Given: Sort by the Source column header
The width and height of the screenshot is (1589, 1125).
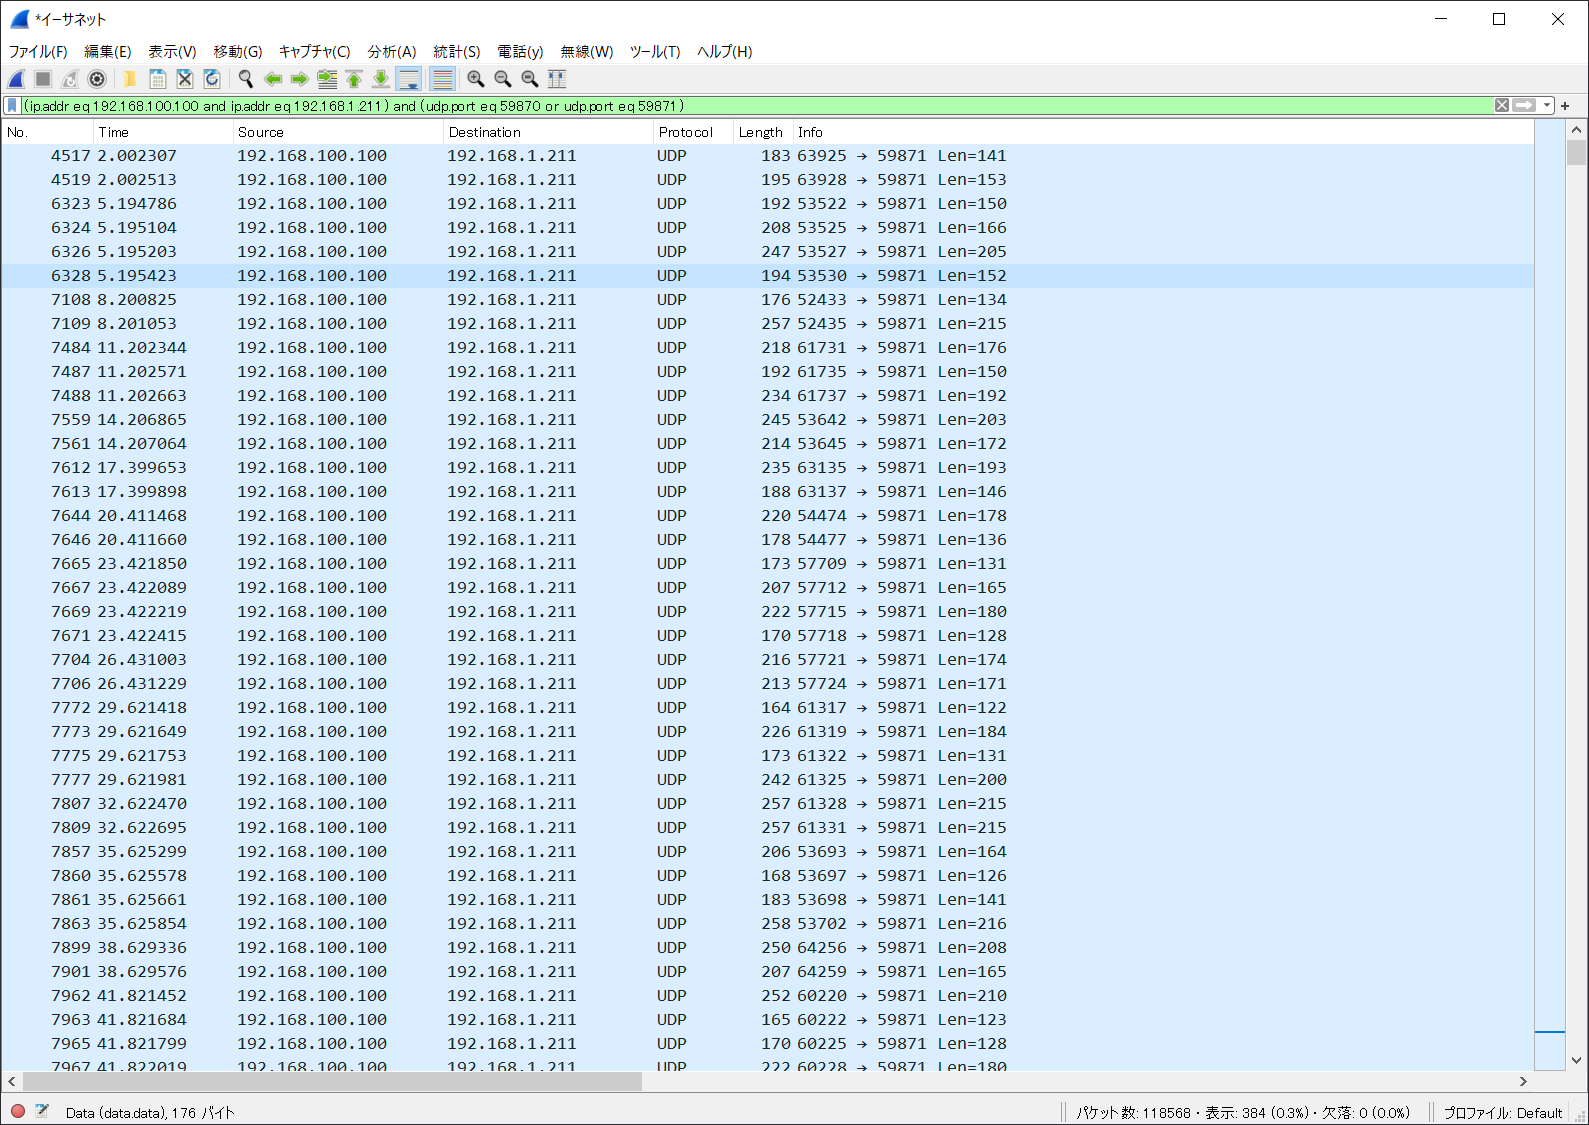Looking at the screenshot, I should point(338,132).
